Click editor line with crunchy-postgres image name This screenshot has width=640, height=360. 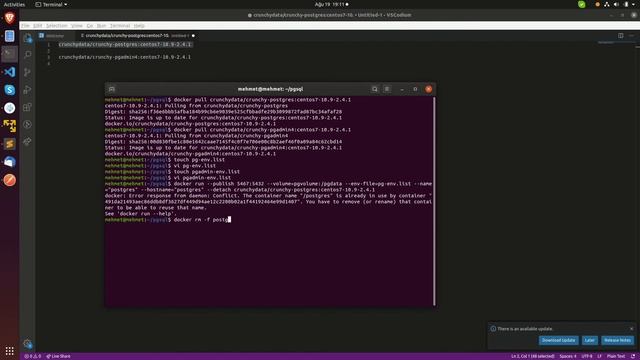125,44
